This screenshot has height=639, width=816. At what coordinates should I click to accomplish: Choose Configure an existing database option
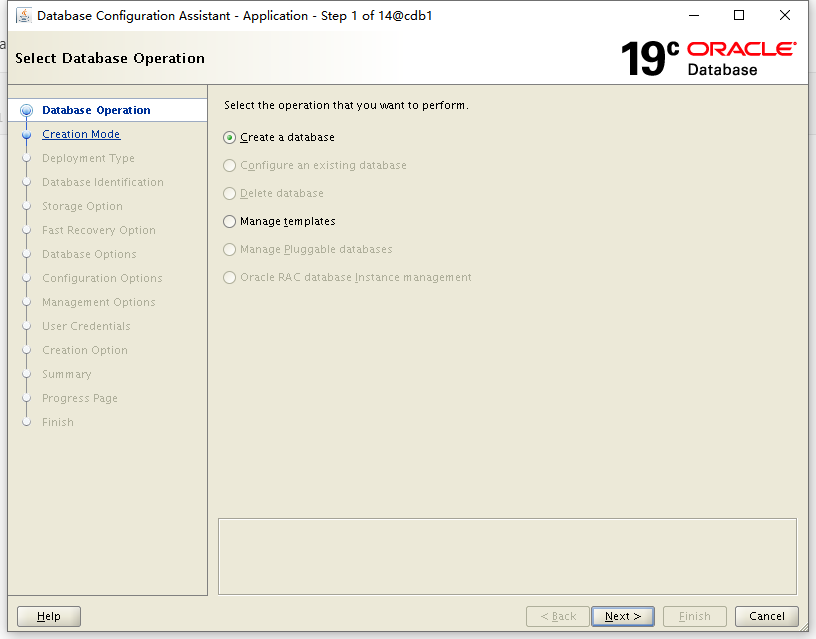[229, 165]
